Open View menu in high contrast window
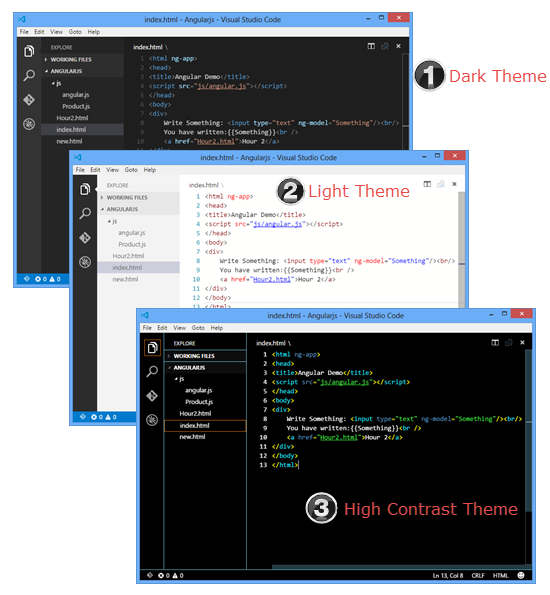 (x=180, y=328)
